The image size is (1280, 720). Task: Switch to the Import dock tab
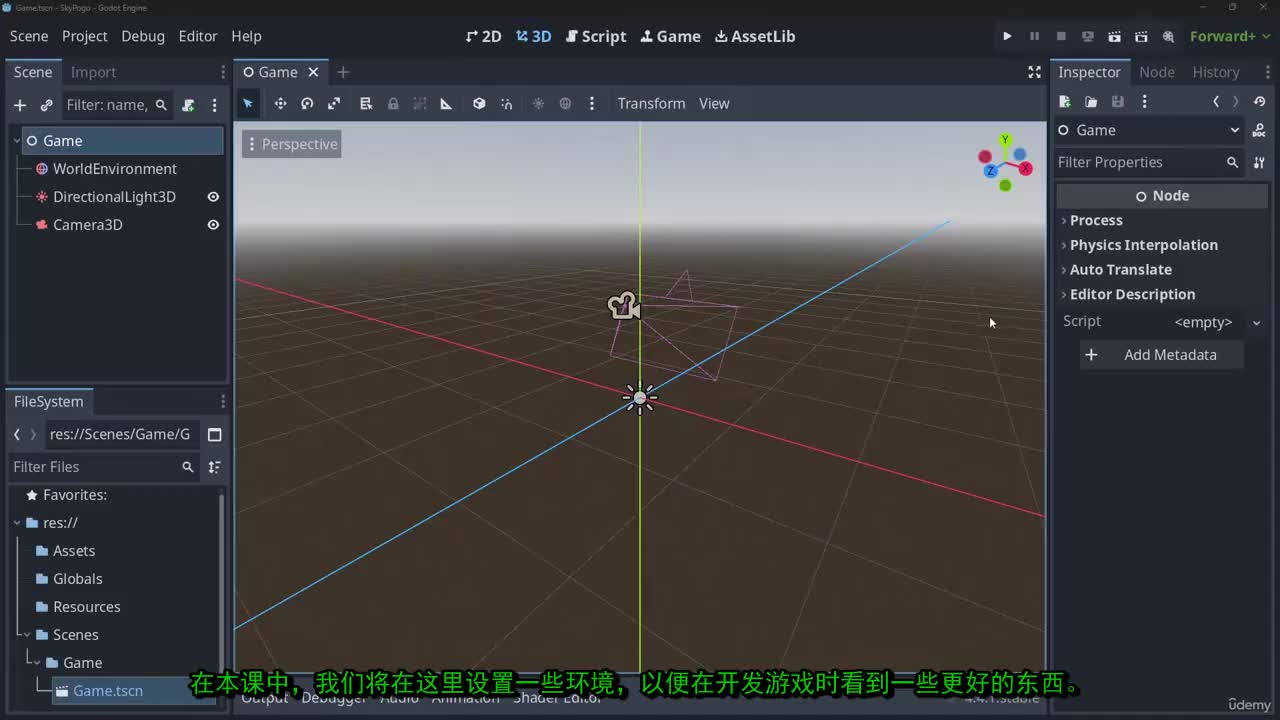click(x=93, y=72)
